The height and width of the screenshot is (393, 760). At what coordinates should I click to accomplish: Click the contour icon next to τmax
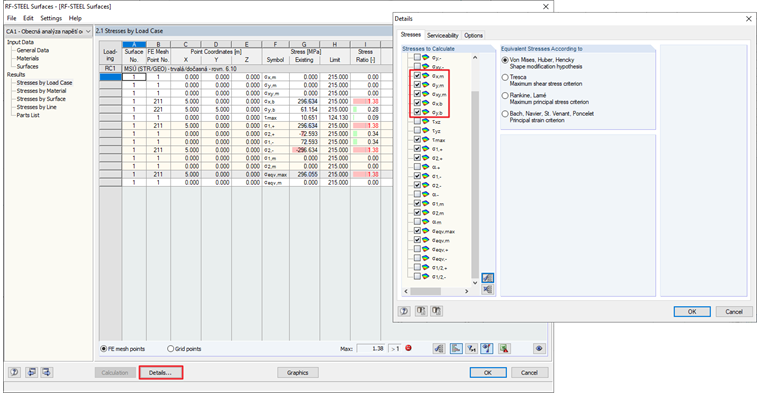[426, 140]
